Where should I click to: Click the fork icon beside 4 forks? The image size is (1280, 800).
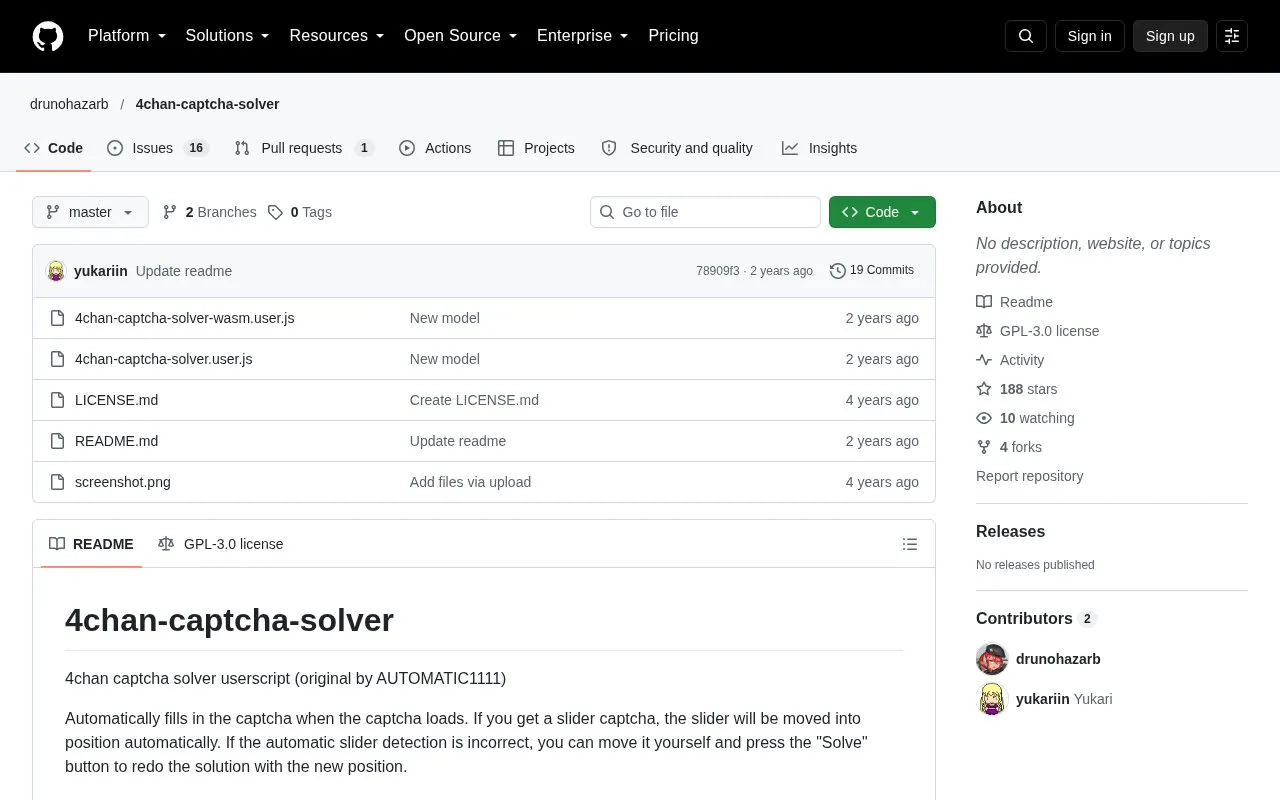click(x=984, y=447)
